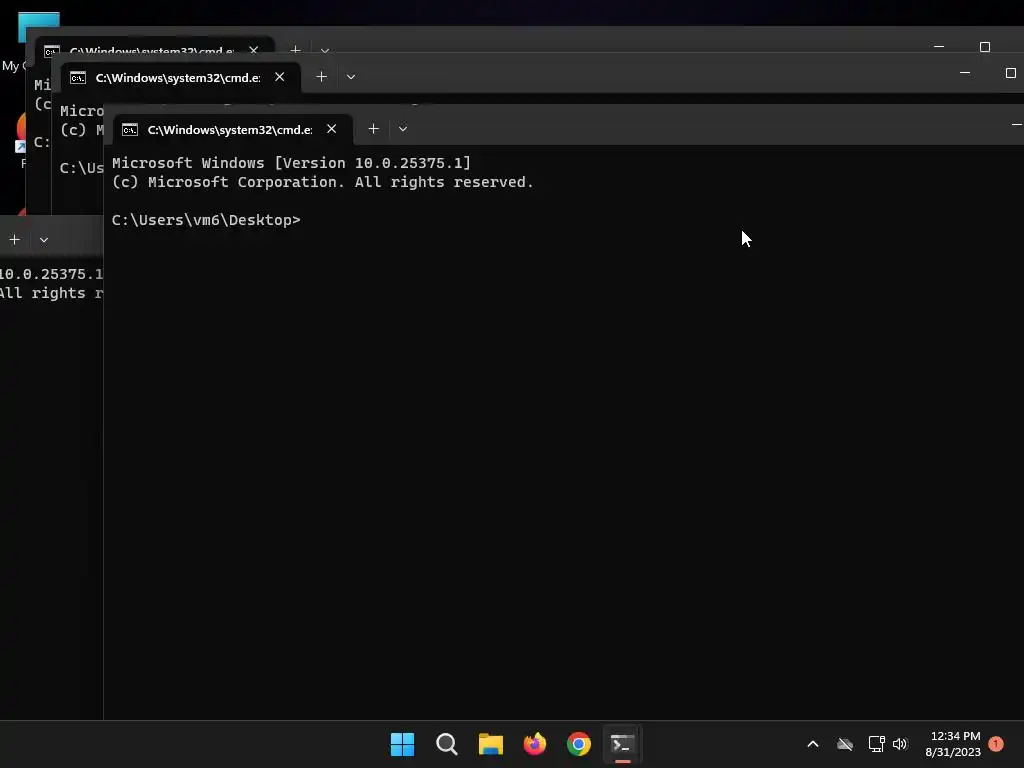Add a new tab in middle terminal window
Viewport: 1024px width, 768px height.
click(321, 77)
